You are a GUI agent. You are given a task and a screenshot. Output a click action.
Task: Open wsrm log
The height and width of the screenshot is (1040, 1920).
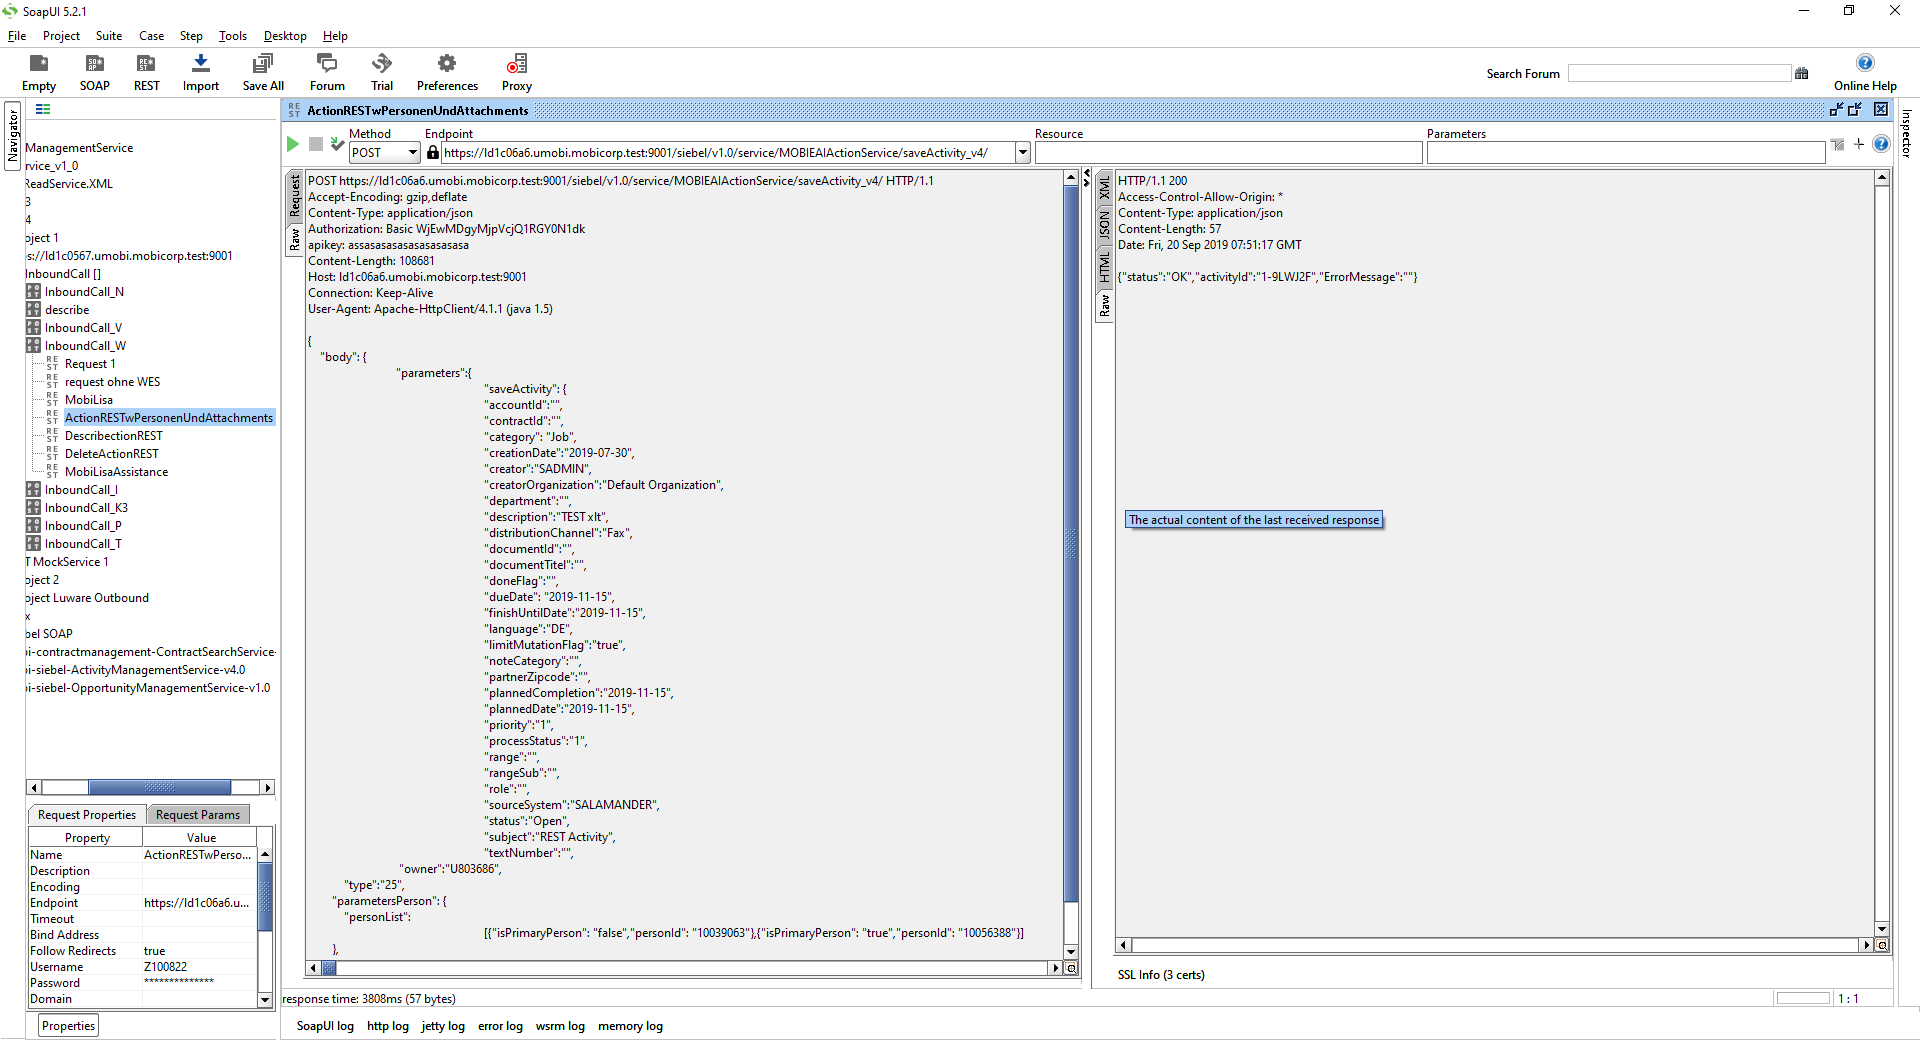560,1026
